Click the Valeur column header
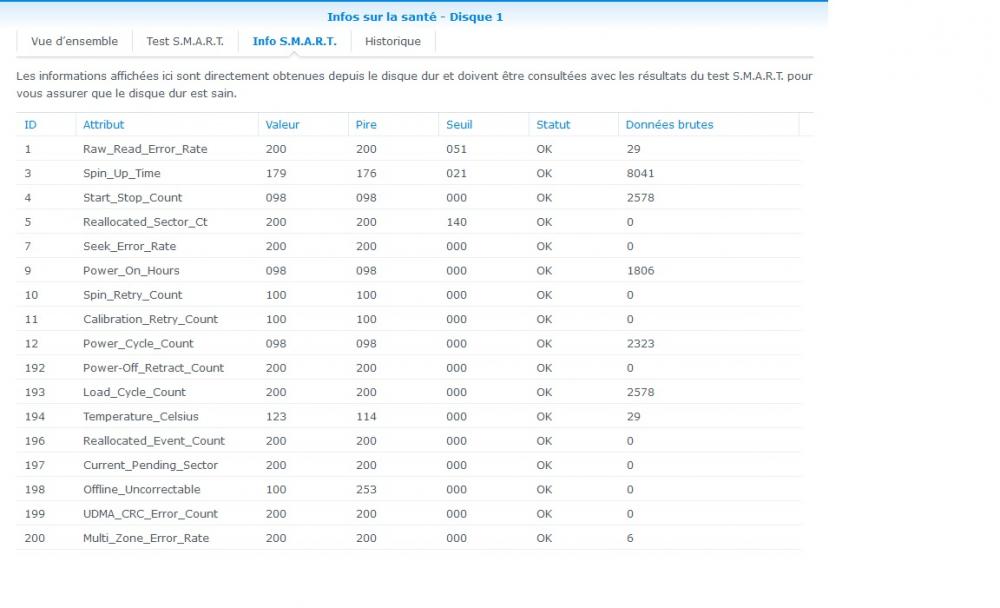This screenshot has width=1000, height=608. point(304,124)
